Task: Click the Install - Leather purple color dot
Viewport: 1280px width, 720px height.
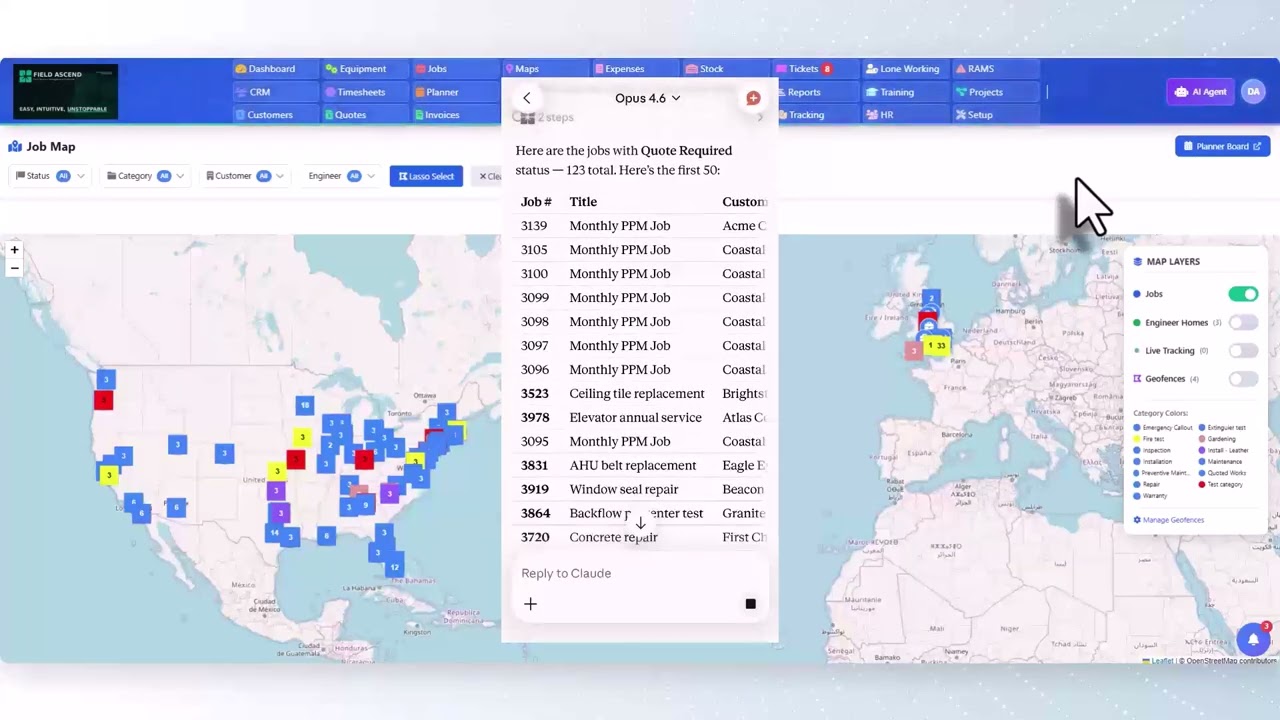Action: pos(1202,450)
